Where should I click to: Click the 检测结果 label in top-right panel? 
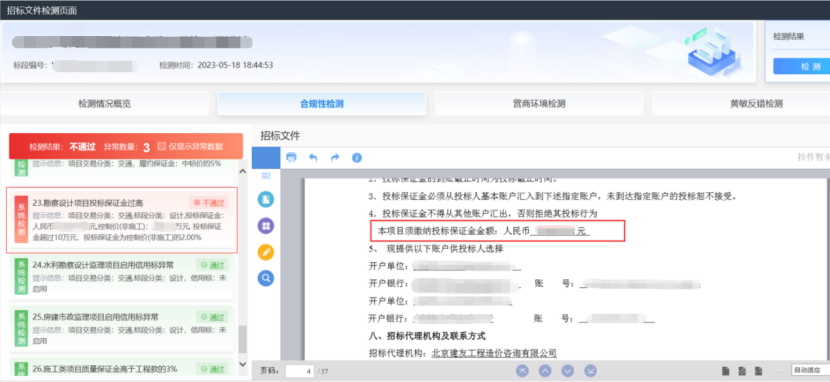click(x=789, y=37)
